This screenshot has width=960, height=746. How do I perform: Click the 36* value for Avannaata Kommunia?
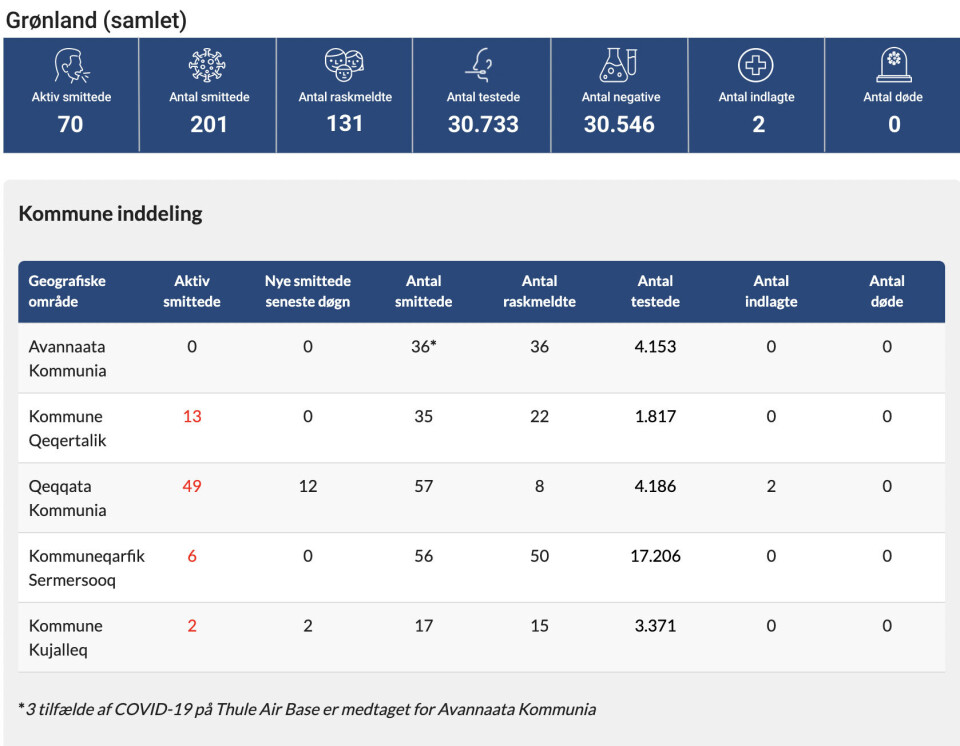tap(425, 347)
